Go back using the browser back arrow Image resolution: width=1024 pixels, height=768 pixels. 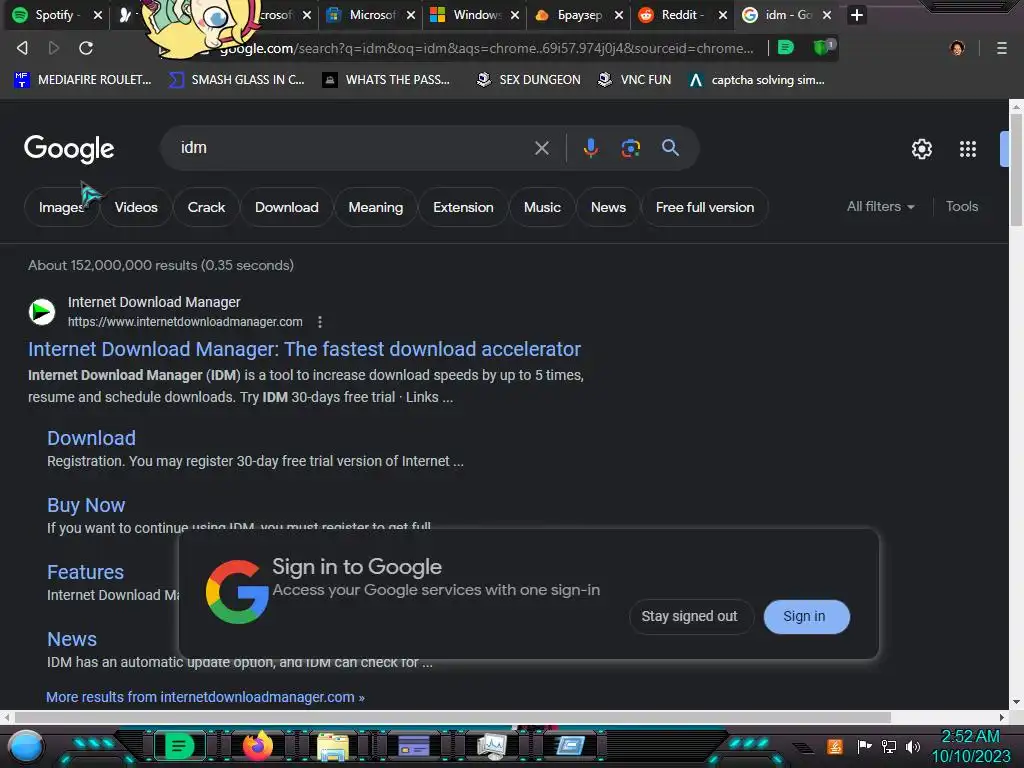pyautogui.click(x=22, y=48)
